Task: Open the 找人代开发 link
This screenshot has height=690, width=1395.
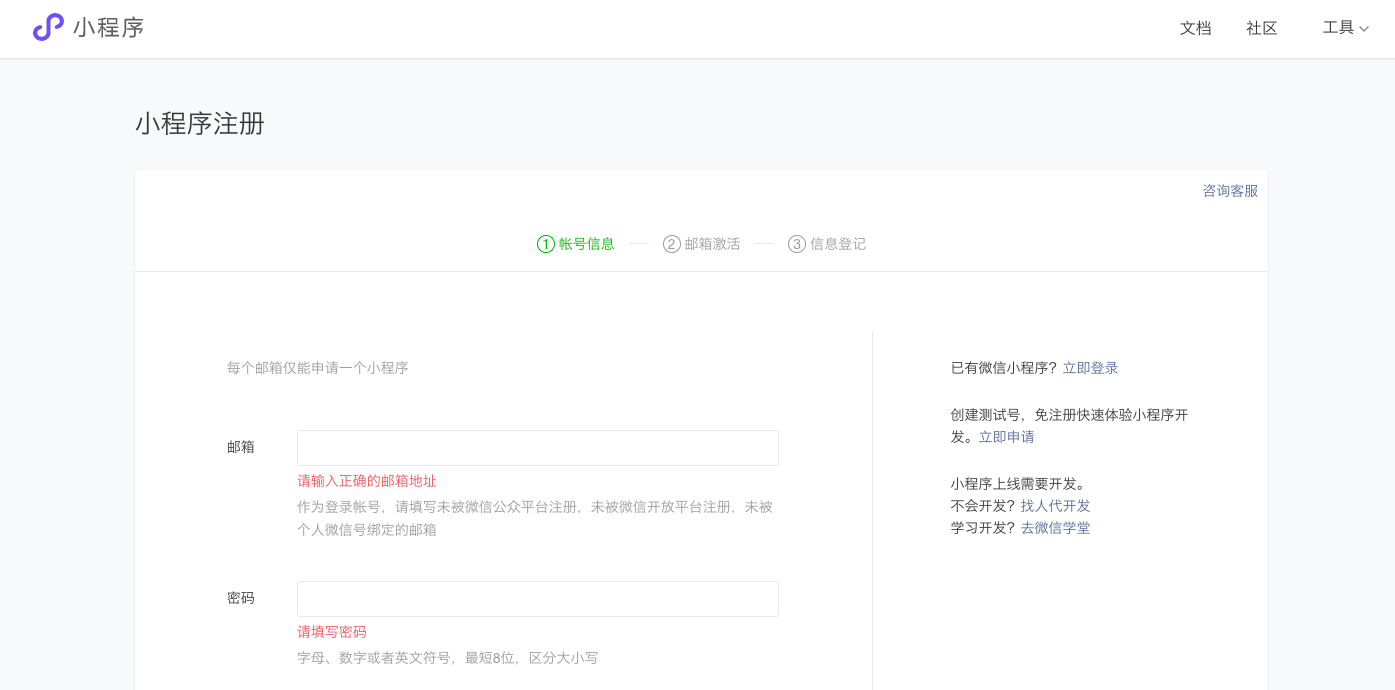Action: 1055,506
